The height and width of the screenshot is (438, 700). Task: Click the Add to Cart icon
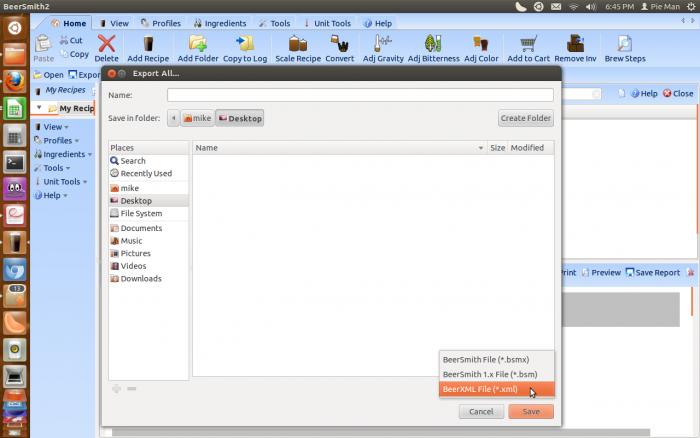[528, 48]
